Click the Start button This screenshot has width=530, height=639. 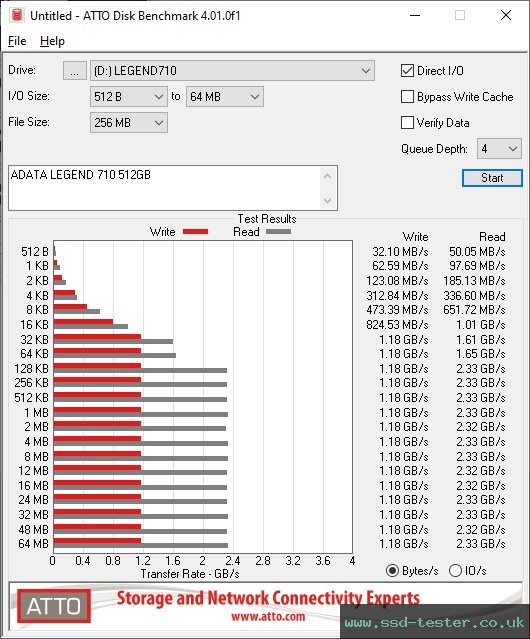click(492, 178)
